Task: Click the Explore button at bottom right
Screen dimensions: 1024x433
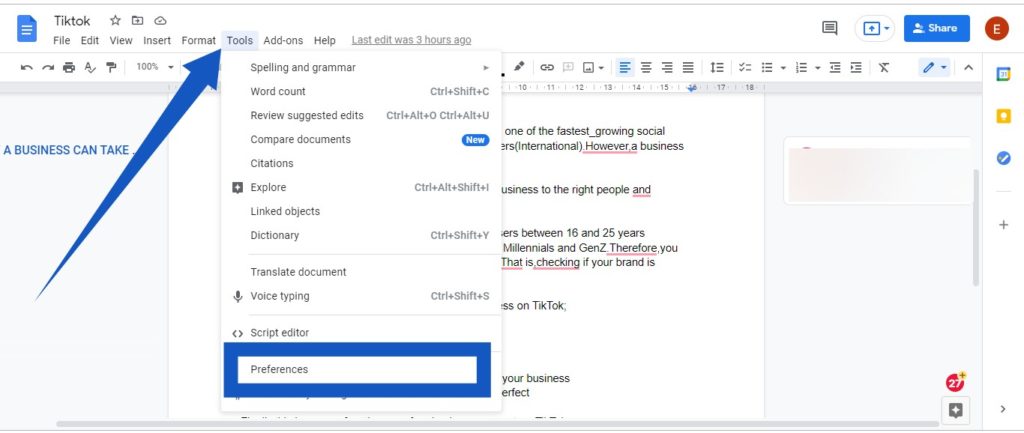Action: click(x=955, y=409)
